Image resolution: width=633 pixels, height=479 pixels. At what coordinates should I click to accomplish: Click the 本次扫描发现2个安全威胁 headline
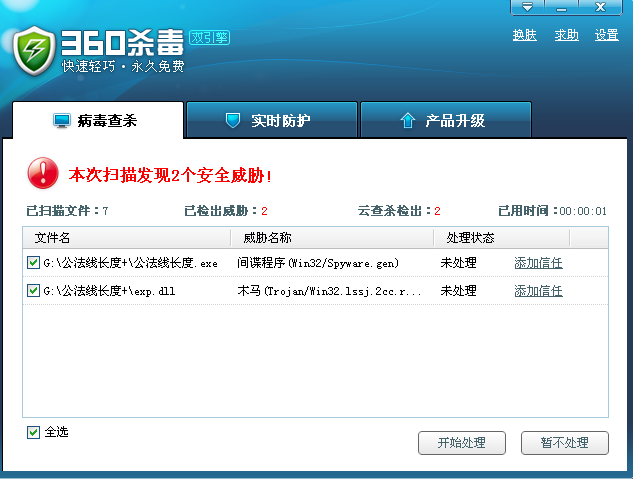coord(170,176)
